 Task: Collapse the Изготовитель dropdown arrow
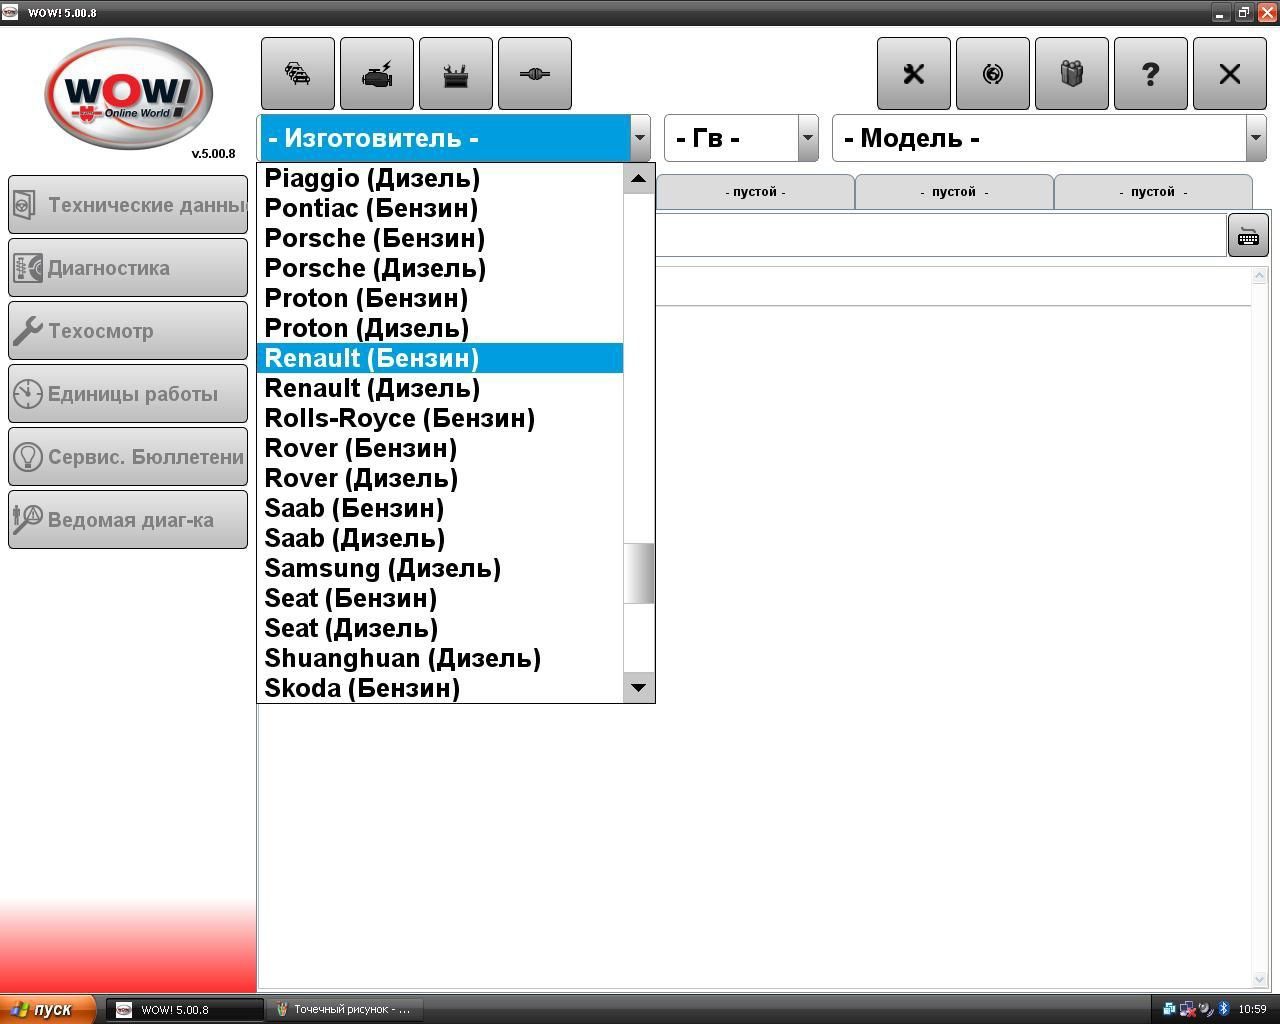(639, 138)
